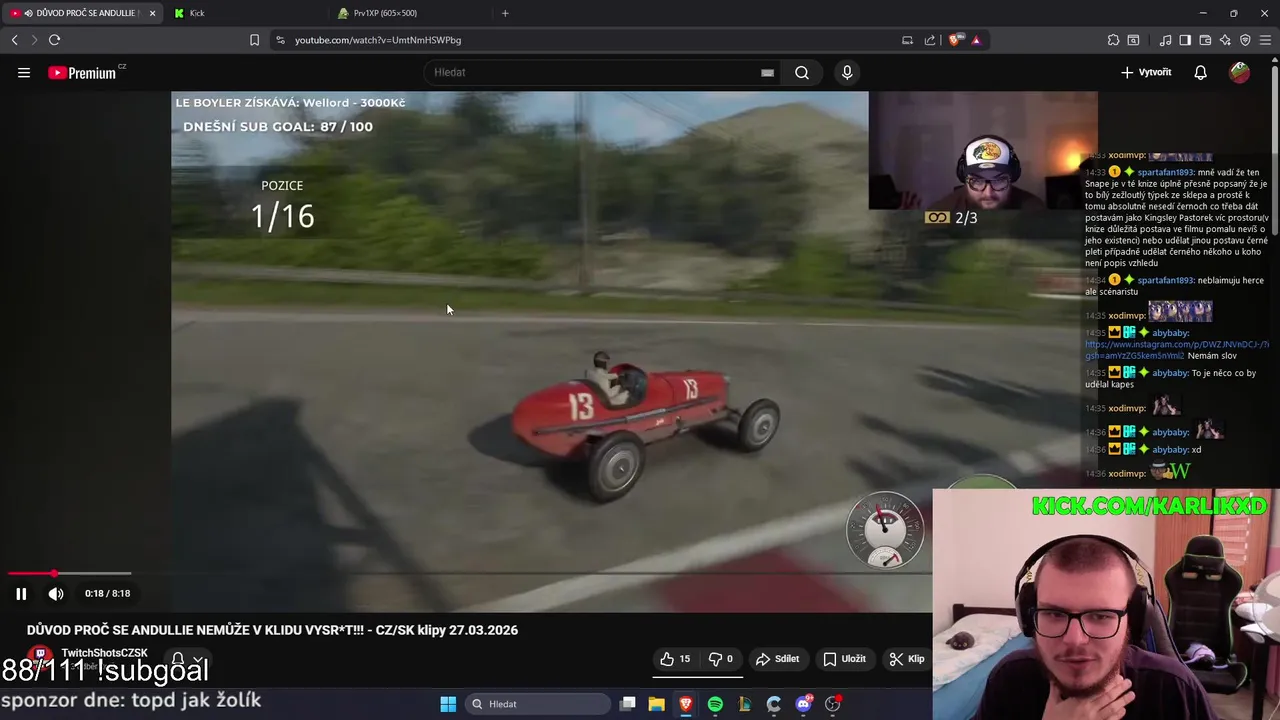Image resolution: width=1280 pixels, height=720 pixels.
Task: Open Brave Rewards triangle icon
Action: click(x=976, y=40)
